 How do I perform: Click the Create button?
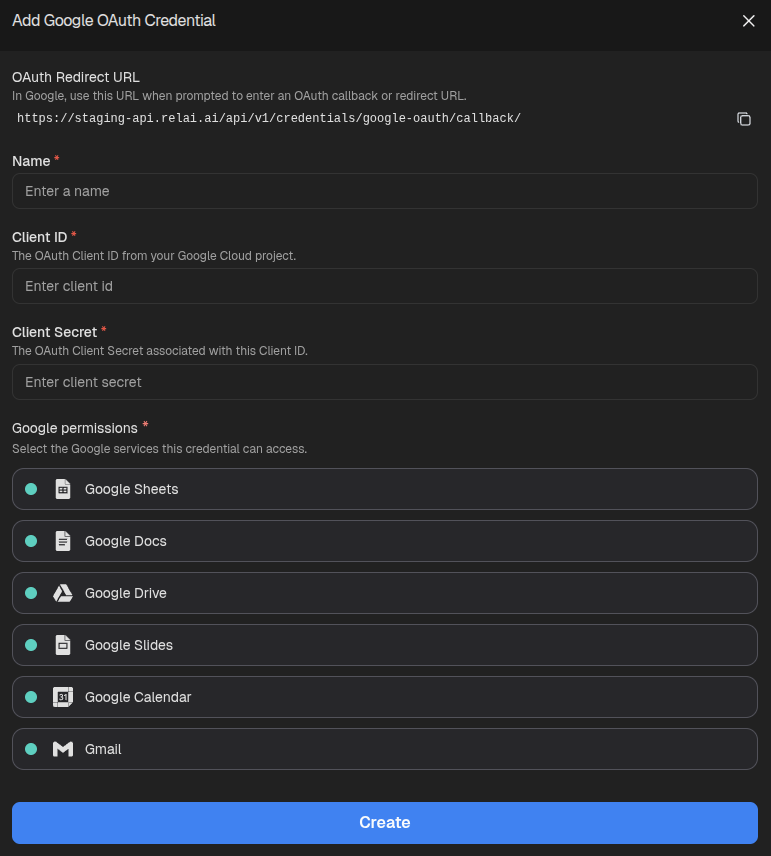click(x=385, y=822)
